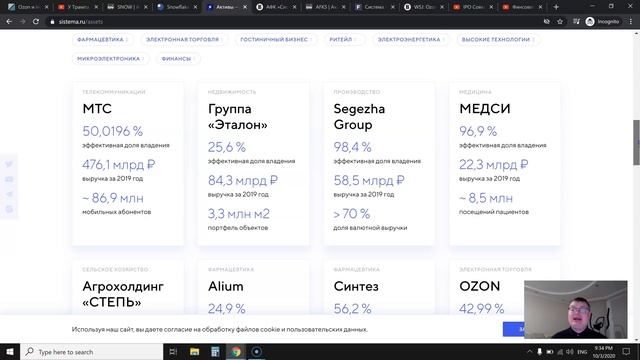The width and height of the screenshot is (640, 360).
Task: Click the greyed-out forward arrow
Action: coord(22,22)
